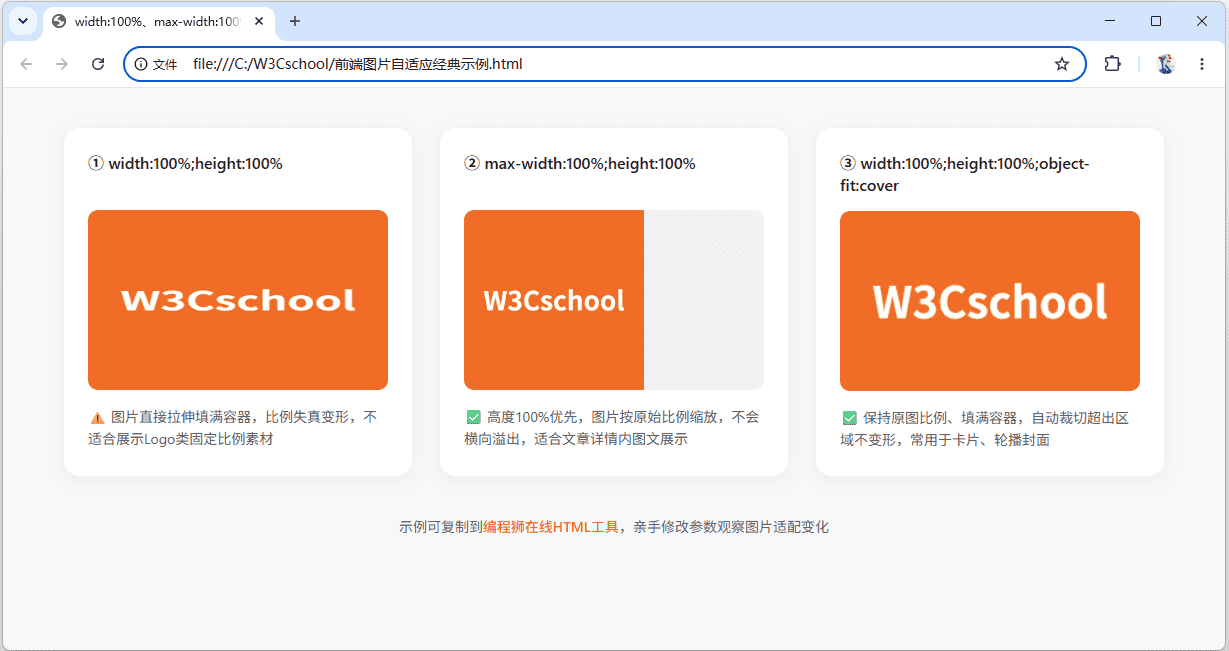Click green checkmark icon in card 3 description
Viewport: 1229px width, 651px height.
pyautogui.click(x=849, y=418)
